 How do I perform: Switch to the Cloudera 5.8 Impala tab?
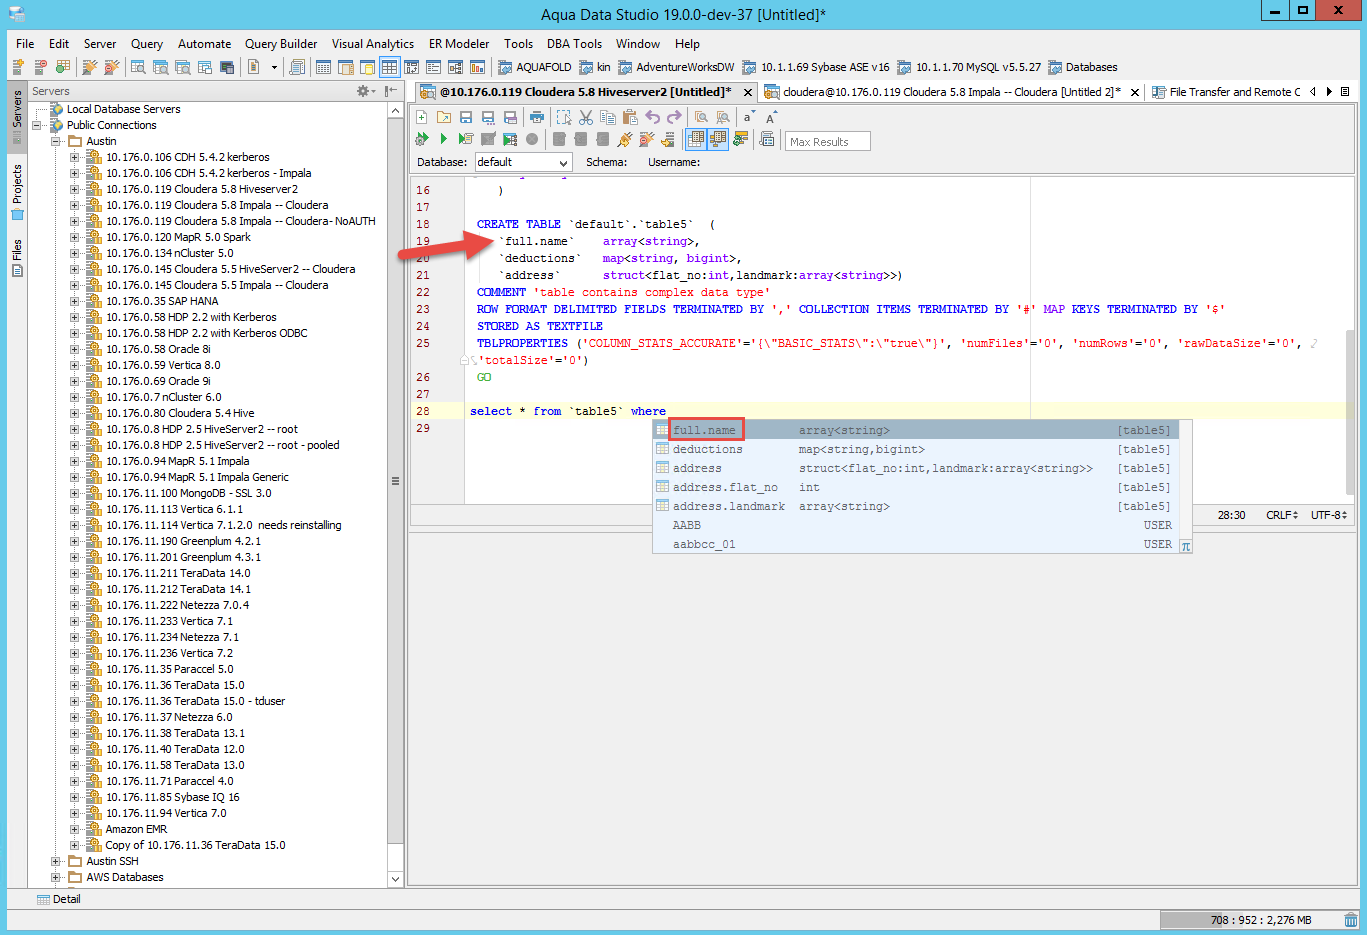tap(950, 92)
